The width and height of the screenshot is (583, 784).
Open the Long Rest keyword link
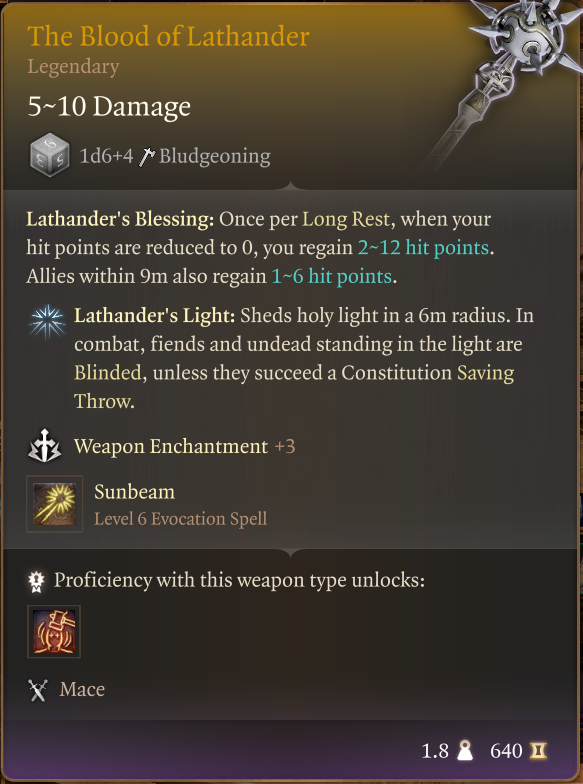(x=346, y=220)
